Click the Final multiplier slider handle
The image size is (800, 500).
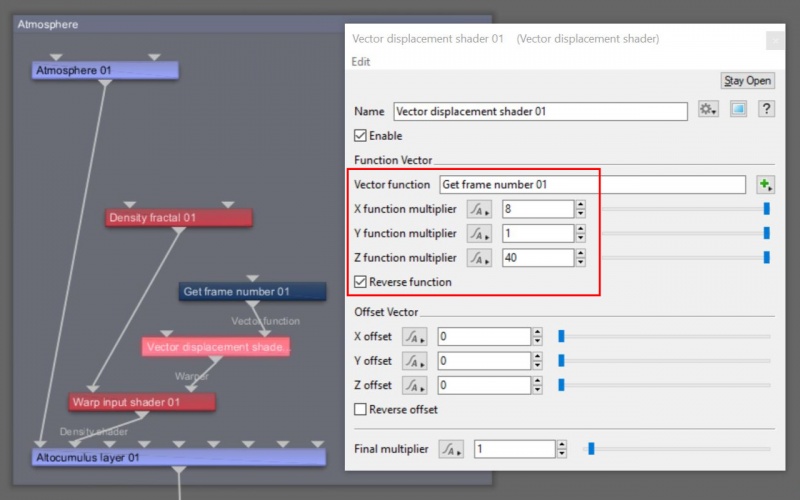tap(591, 449)
